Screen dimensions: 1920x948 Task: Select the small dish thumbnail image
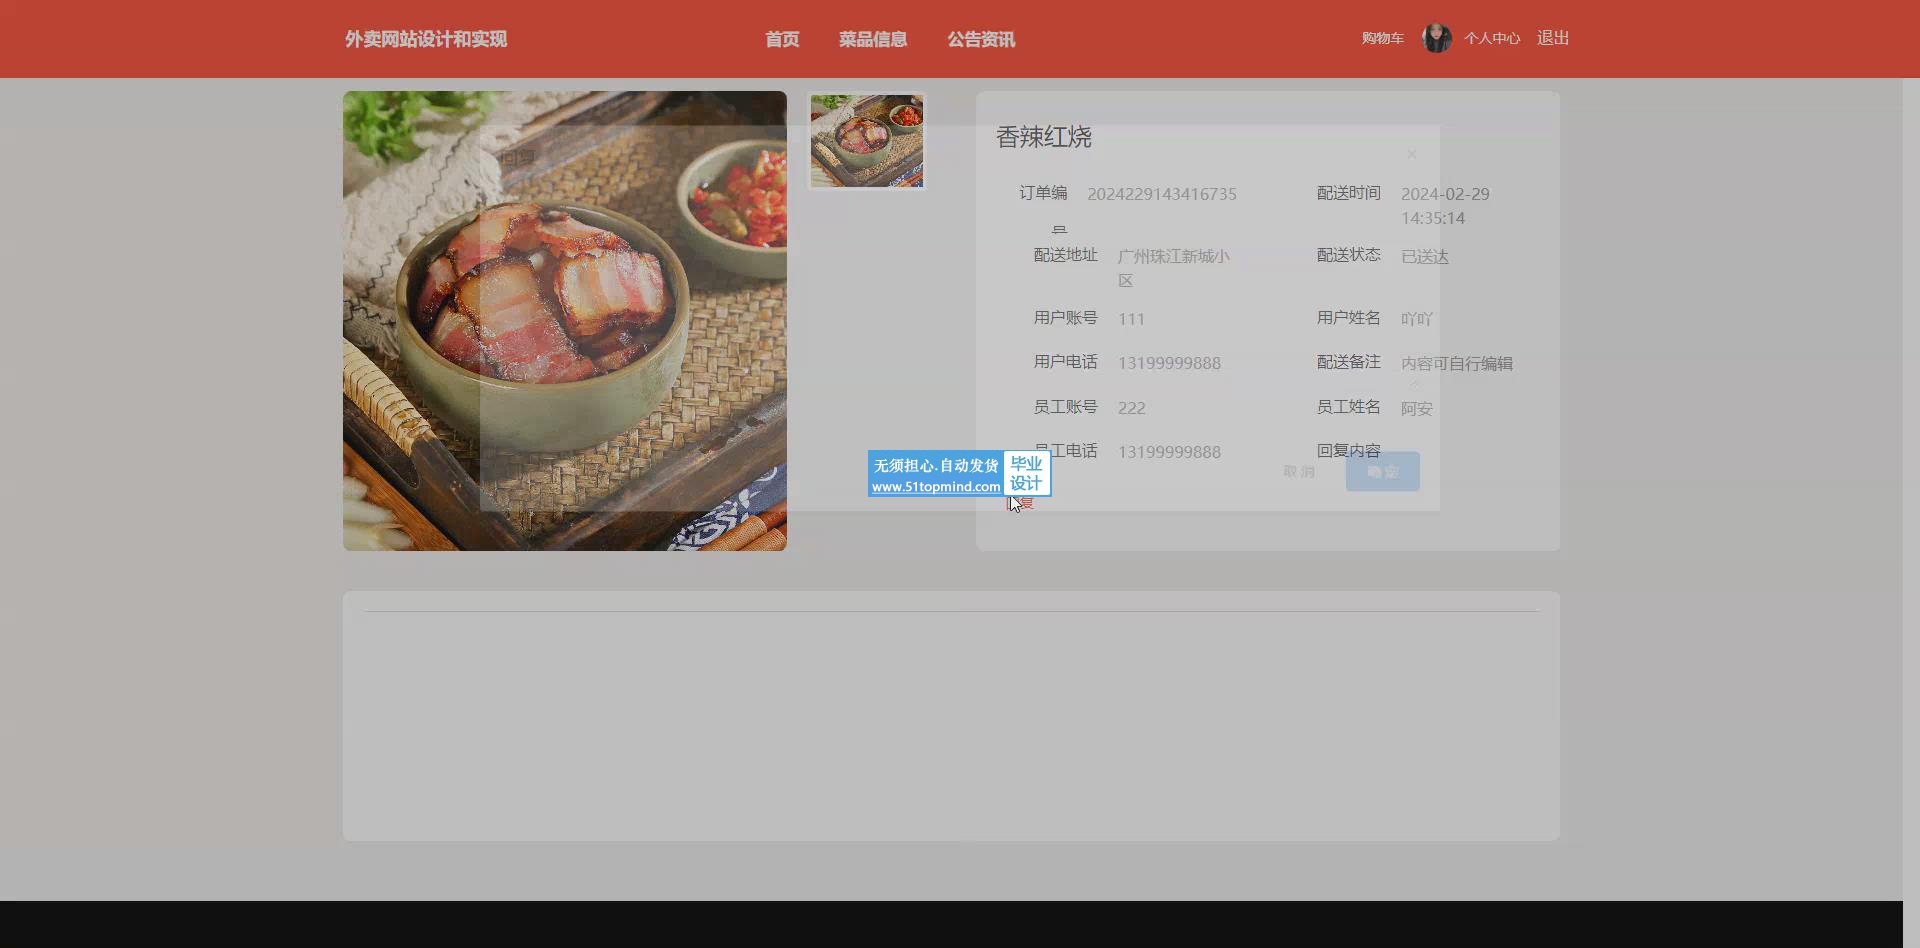pyautogui.click(x=867, y=141)
